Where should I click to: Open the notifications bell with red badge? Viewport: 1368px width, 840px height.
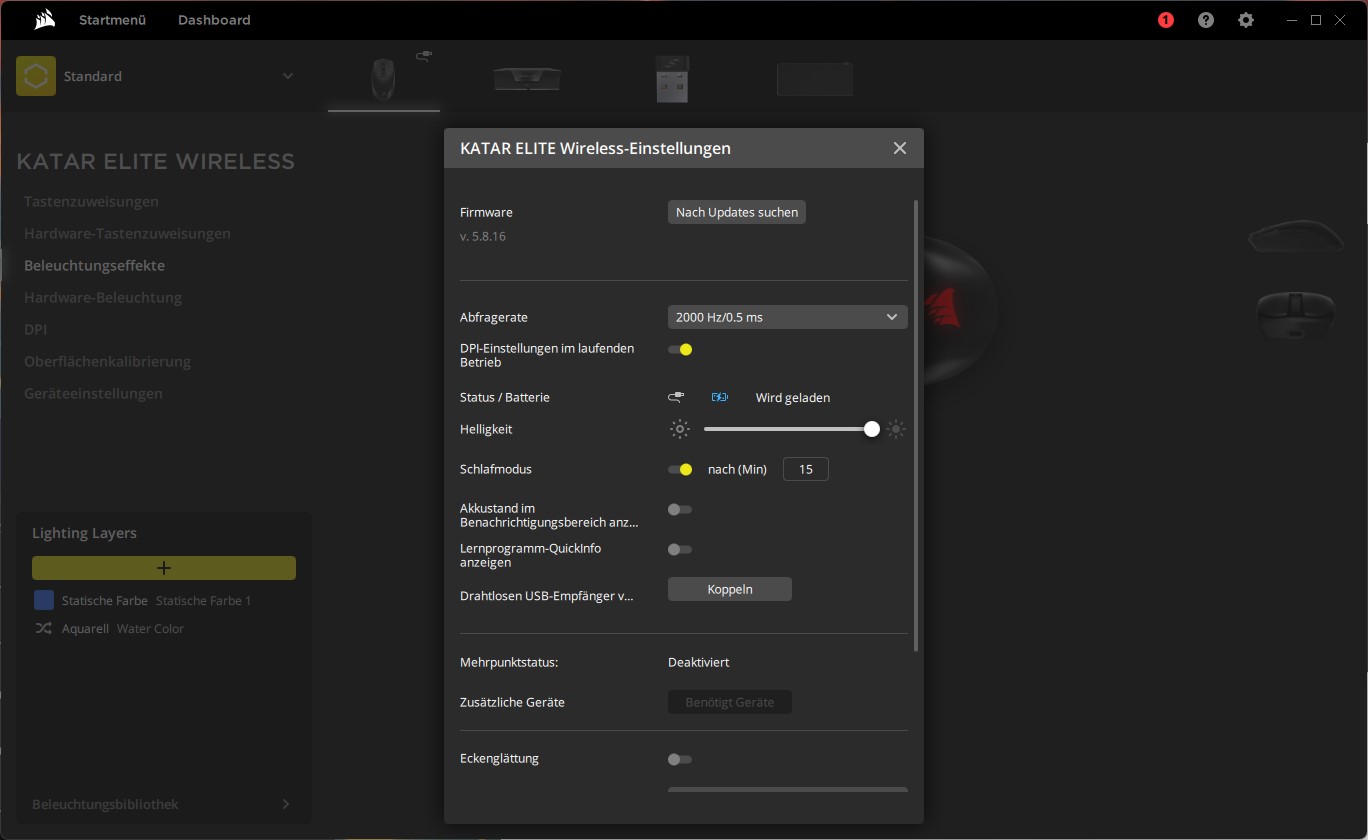coord(1165,19)
